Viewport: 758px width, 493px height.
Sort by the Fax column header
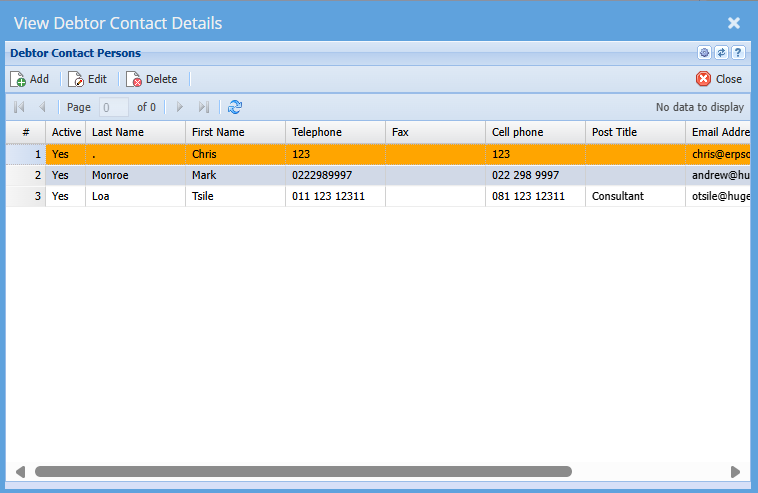pyautogui.click(x=436, y=132)
